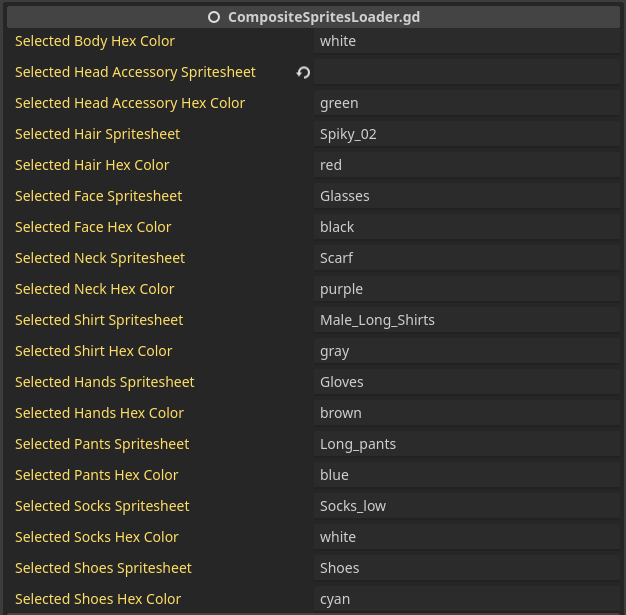The height and width of the screenshot is (615, 626).
Task: Select 'Selected Shoes Hex Color' property label
Action: coord(98,599)
